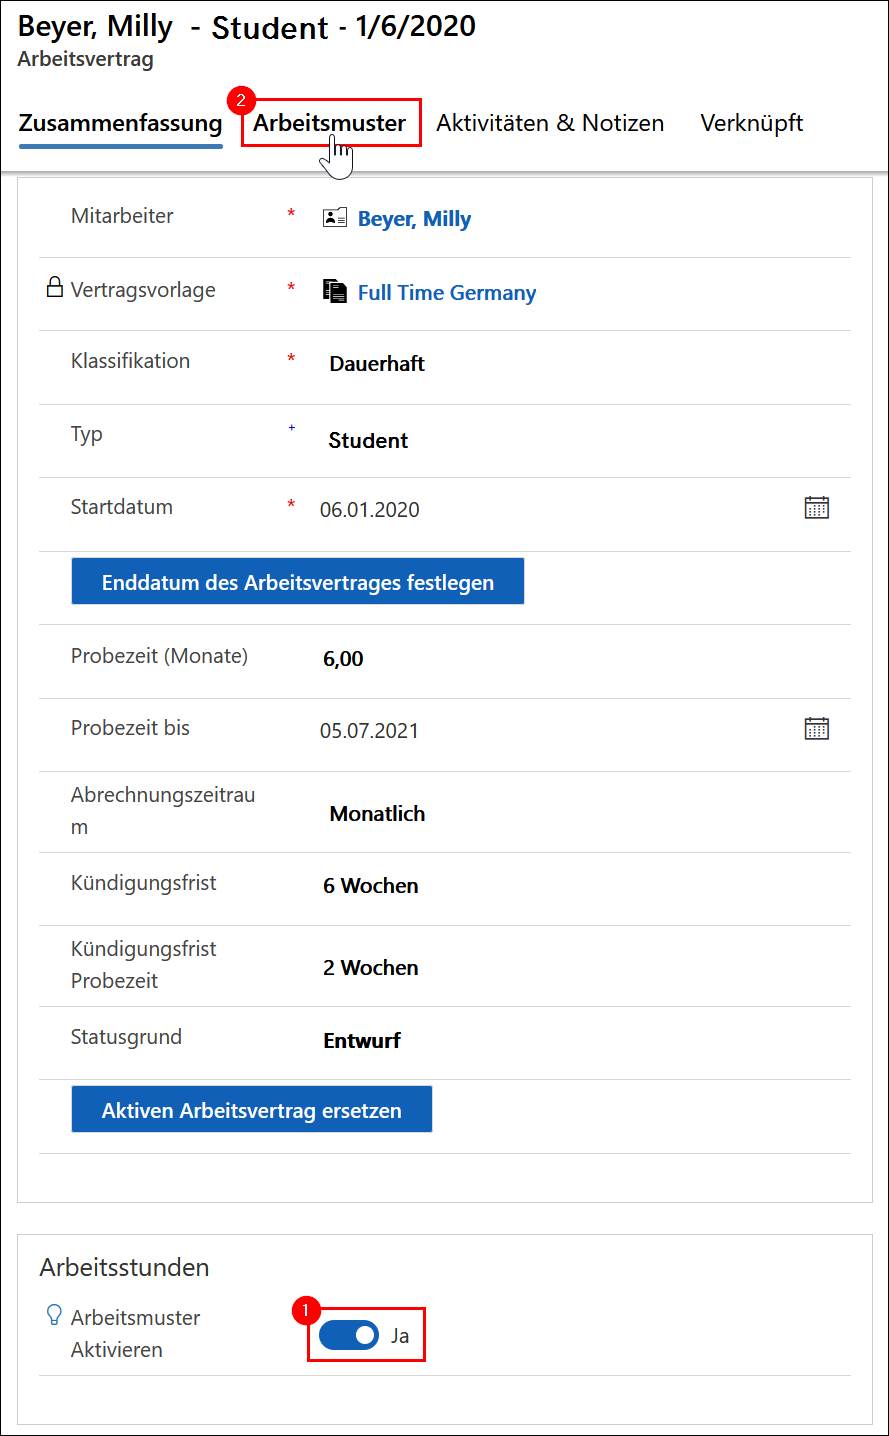The width and height of the screenshot is (889, 1436).
Task: Toggle the Arbeitsmuster Aktivieren switch
Action: [x=349, y=1335]
